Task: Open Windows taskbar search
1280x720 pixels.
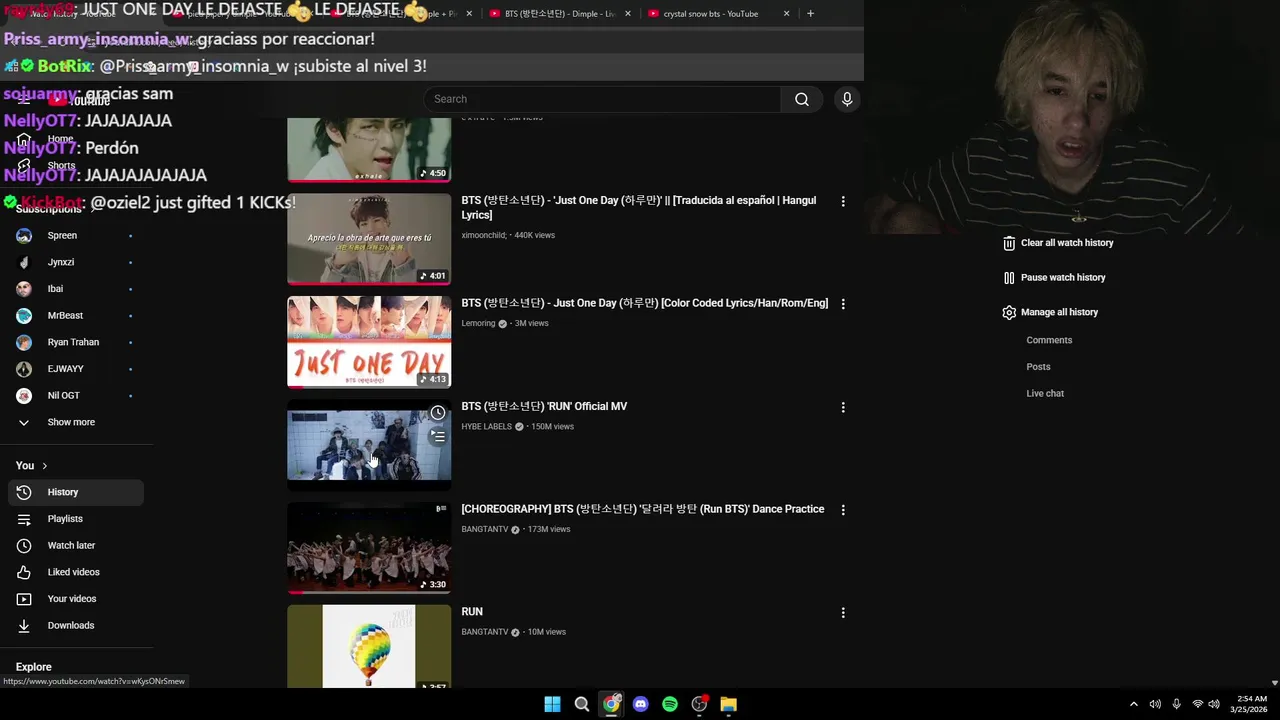Action: pyautogui.click(x=581, y=704)
